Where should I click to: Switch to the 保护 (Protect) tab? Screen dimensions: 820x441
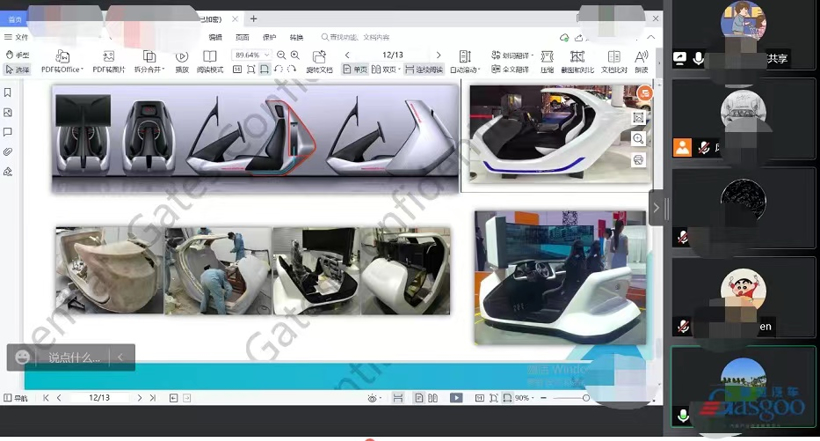269,36
